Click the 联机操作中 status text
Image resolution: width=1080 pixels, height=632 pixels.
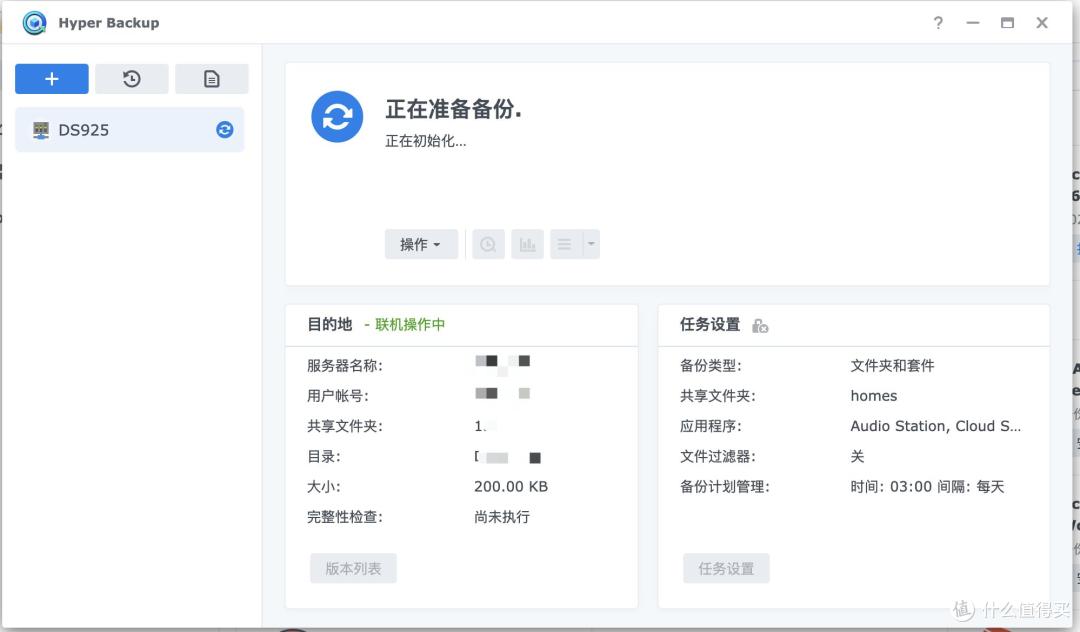click(410, 324)
